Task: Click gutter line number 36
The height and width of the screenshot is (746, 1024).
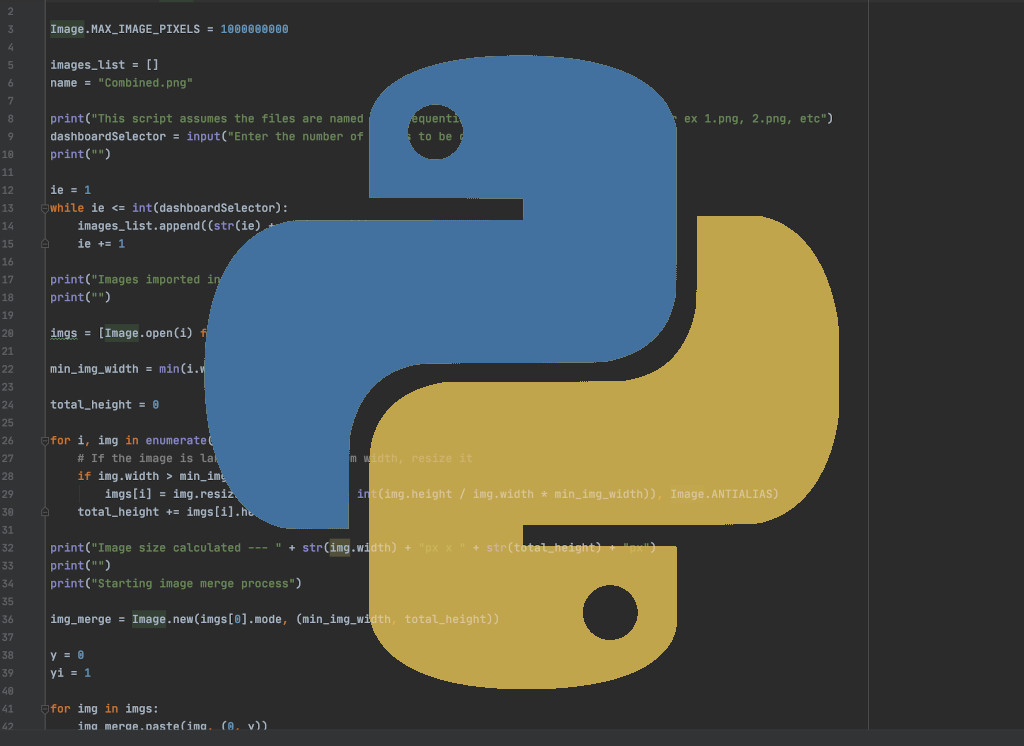Action: tap(8, 619)
